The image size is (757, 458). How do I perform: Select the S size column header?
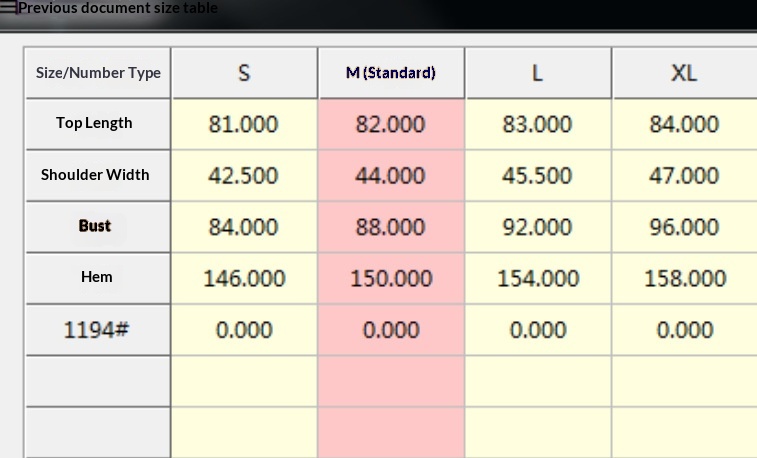tap(244, 73)
